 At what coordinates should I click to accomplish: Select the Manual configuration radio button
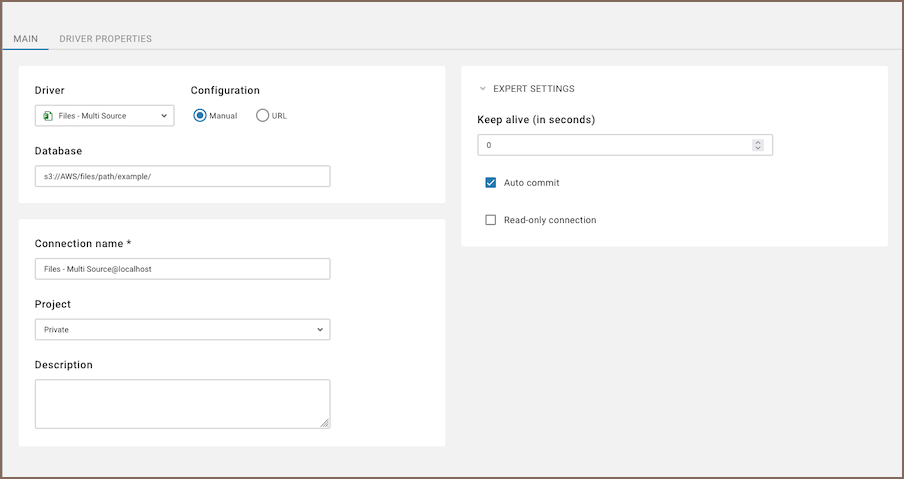(x=200, y=115)
